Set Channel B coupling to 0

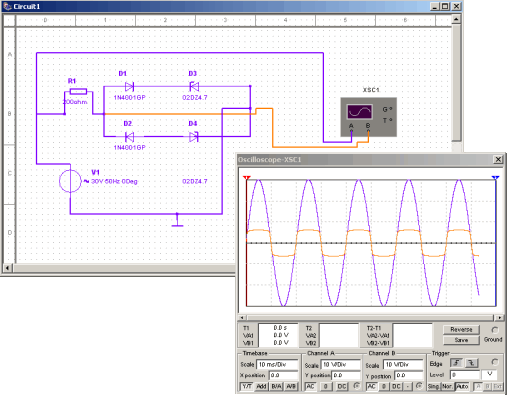coord(384,386)
